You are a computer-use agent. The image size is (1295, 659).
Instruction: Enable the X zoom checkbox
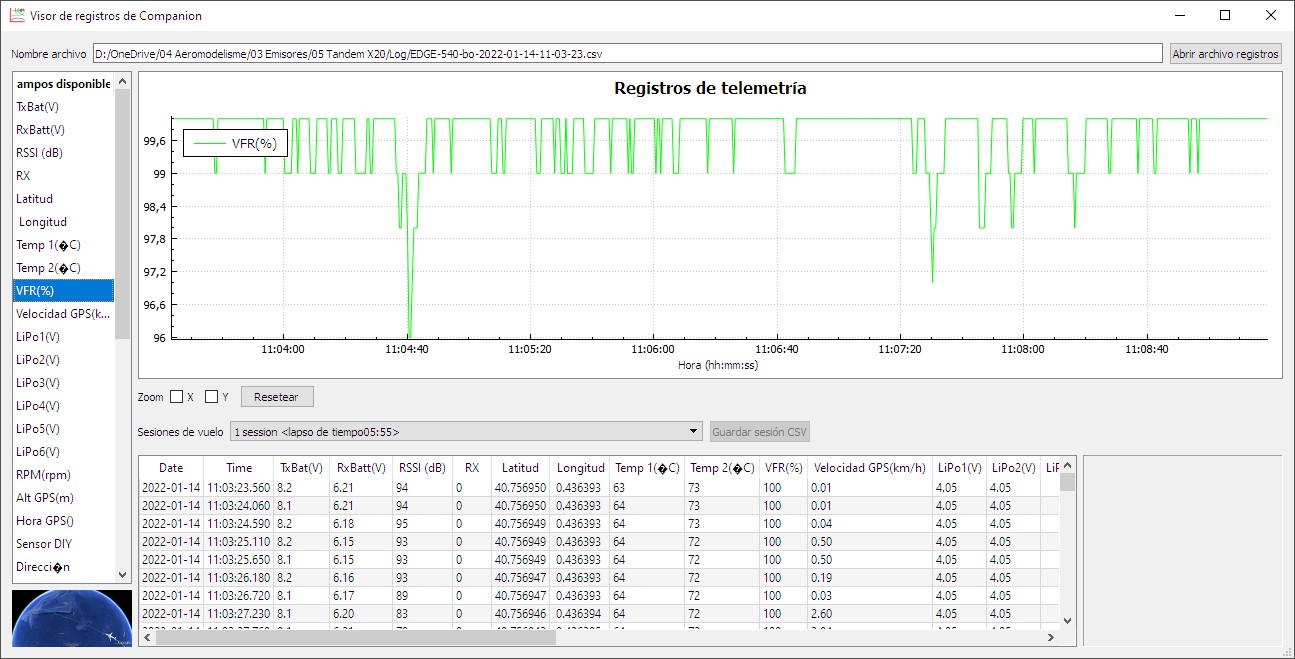coord(177,397)
